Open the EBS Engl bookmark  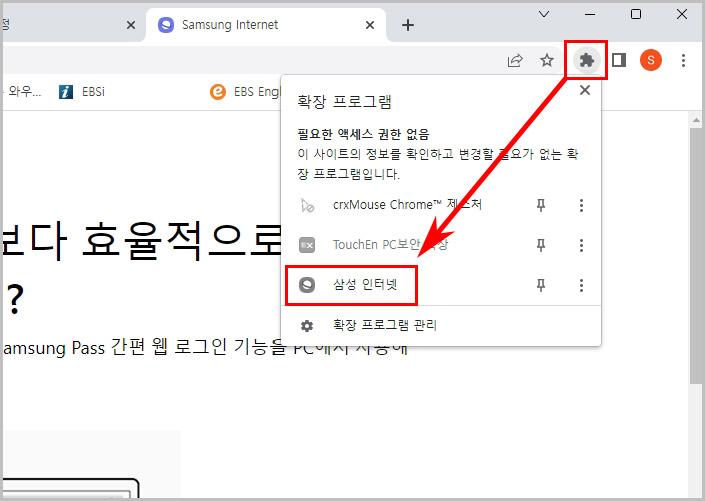[x=245, y=92]
